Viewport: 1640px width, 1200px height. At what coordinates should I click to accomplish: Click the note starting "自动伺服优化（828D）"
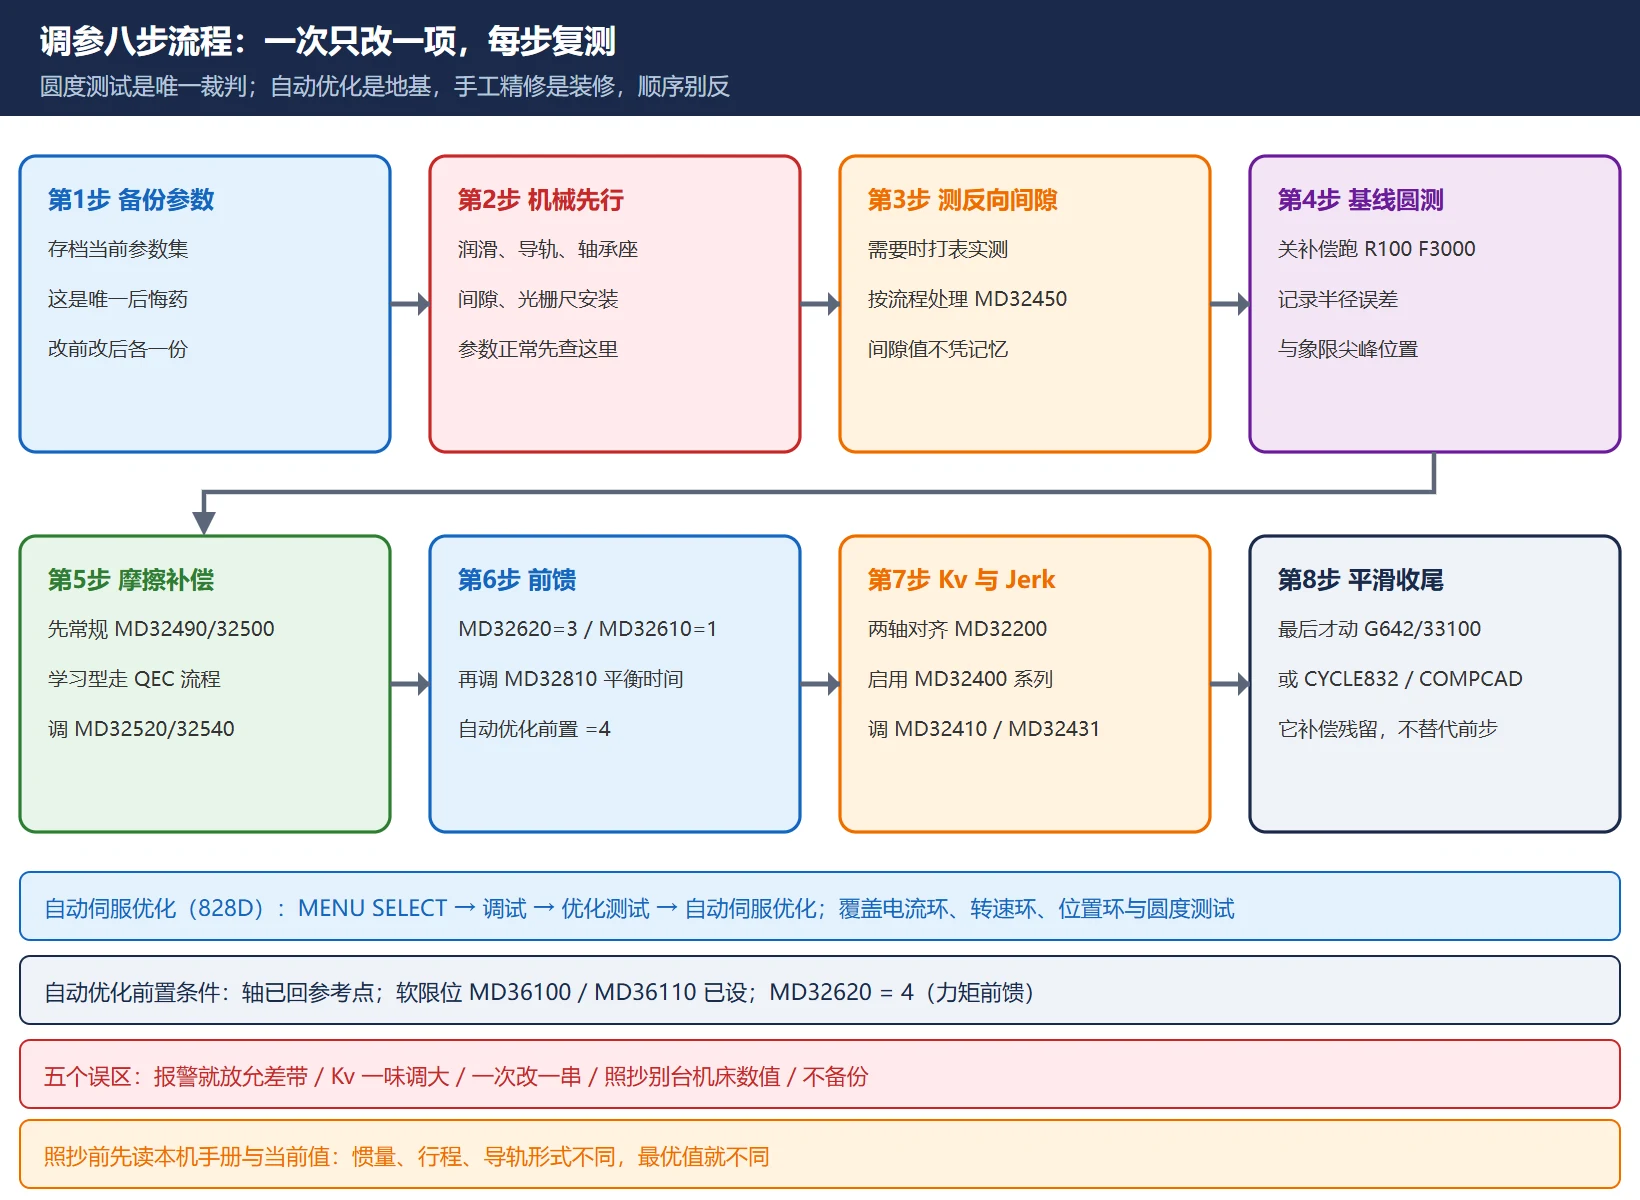click(x=820, y=907)
